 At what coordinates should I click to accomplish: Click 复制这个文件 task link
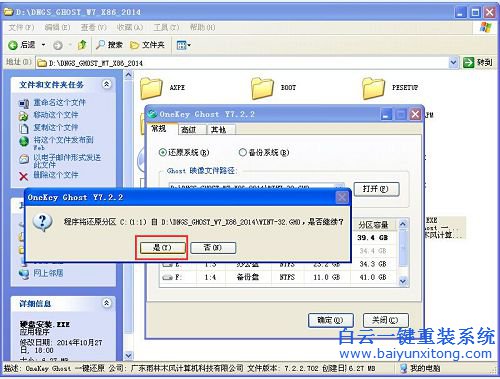(x=56, y=127)
